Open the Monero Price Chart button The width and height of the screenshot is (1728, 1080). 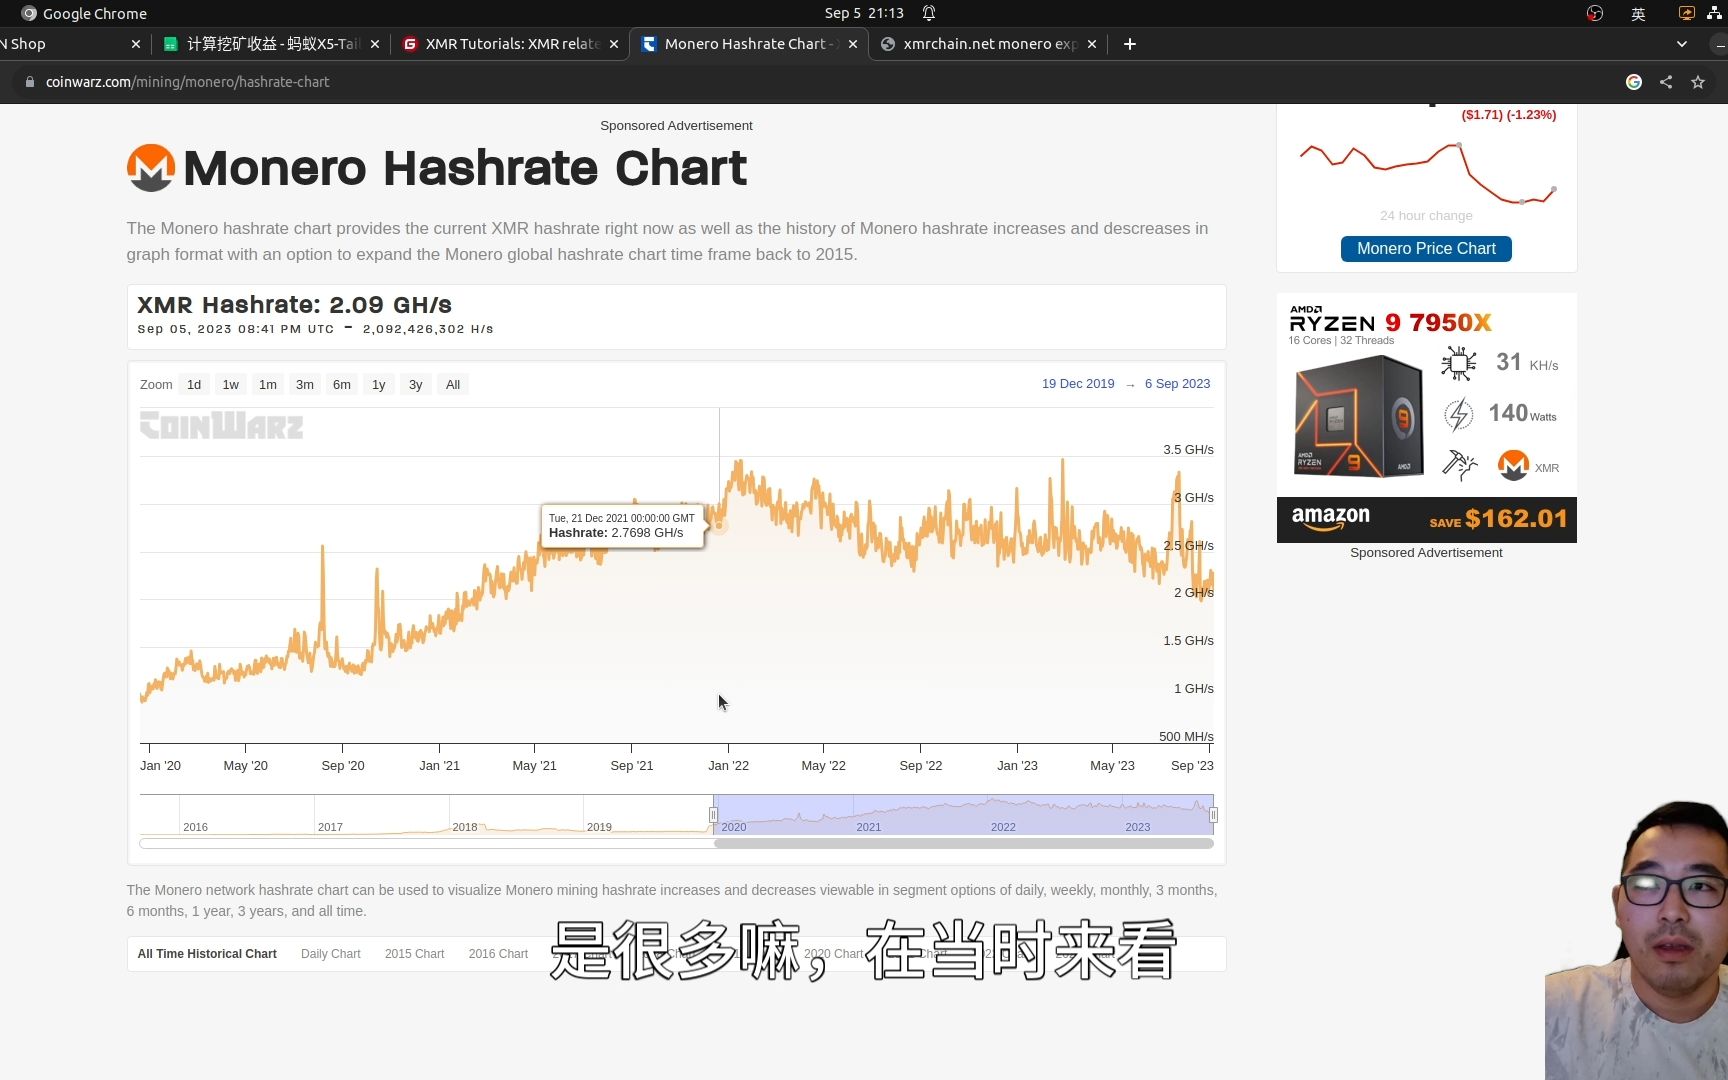(1426, 249)
